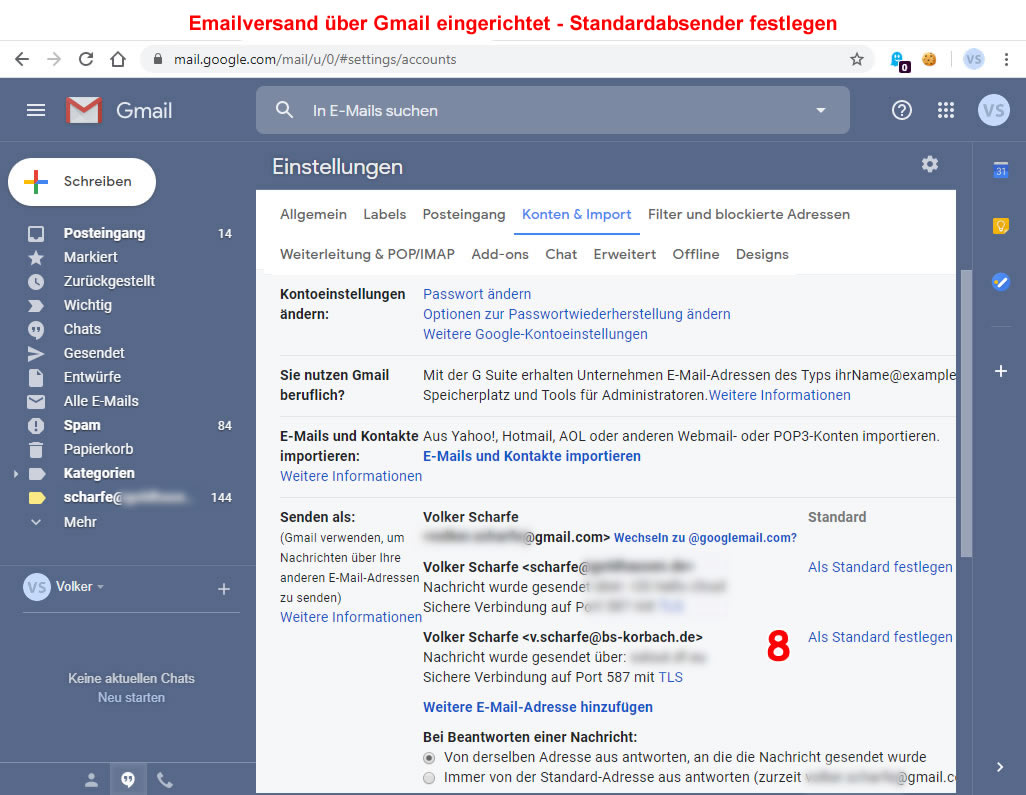
Task: Click the search magnifier icon
Action: pos(284,110)
